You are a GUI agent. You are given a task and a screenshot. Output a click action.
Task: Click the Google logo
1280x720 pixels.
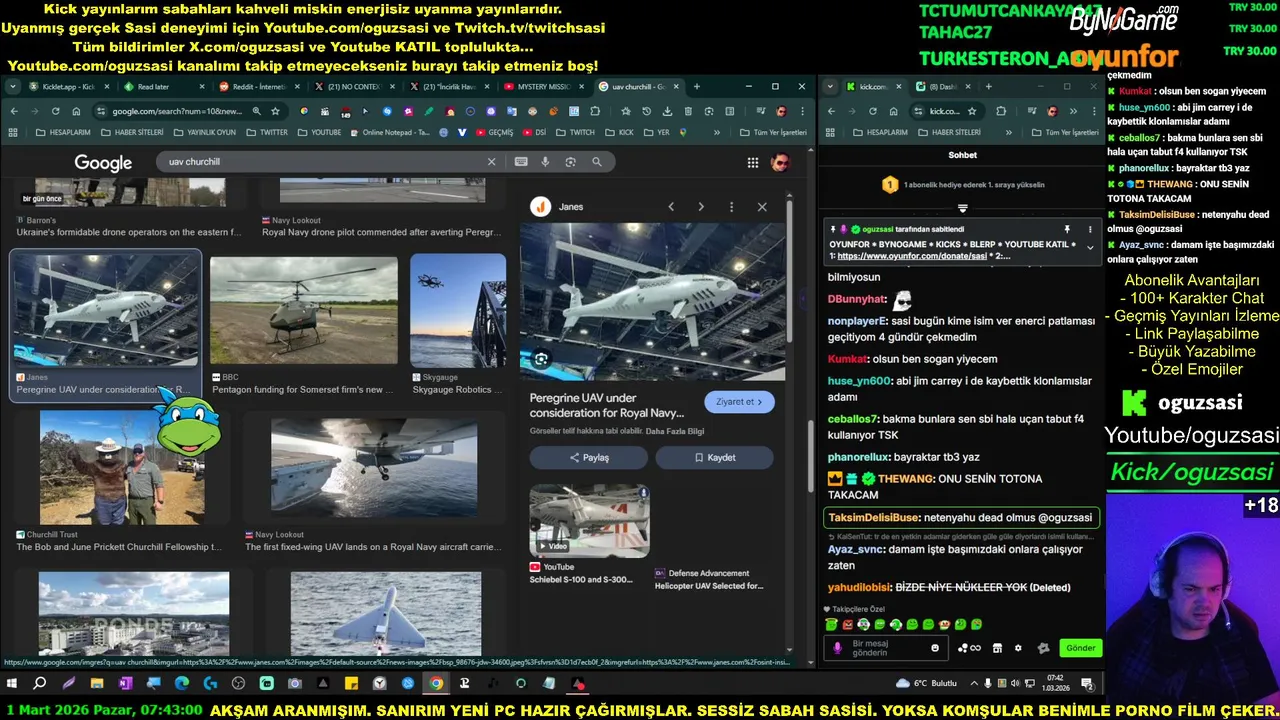(x=103, y=163)
